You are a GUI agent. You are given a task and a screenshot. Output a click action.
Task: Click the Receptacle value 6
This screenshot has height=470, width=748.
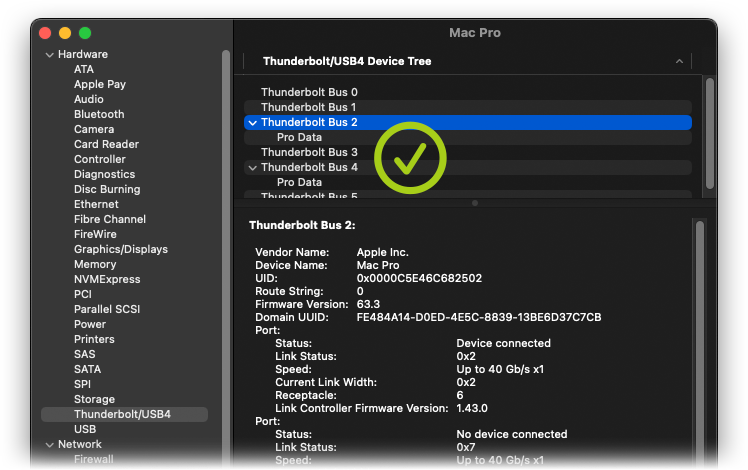pos(460,396)
